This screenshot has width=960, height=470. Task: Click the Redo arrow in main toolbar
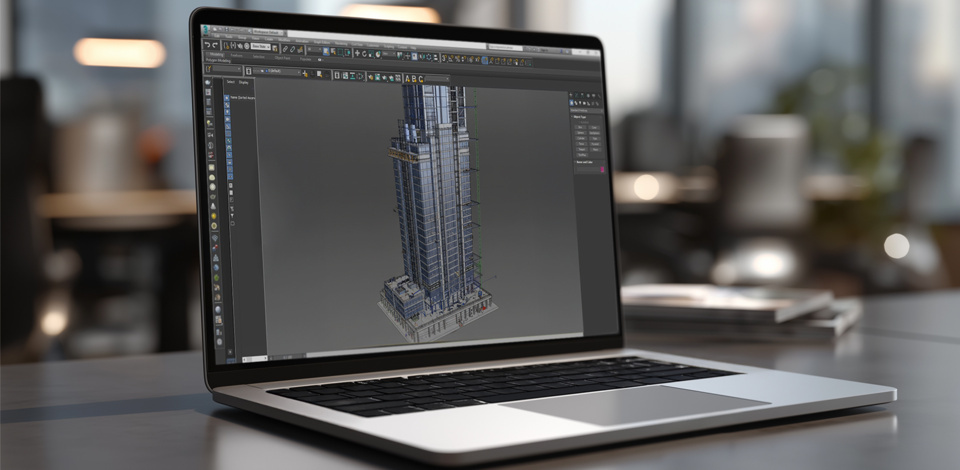[x=215, y=45]
